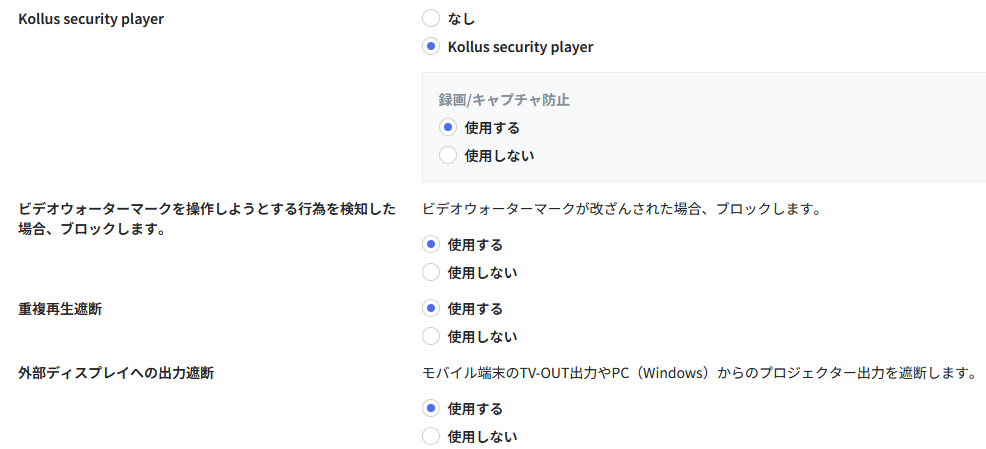
Task: Click the '録画/キャプチャ防止' section heading
Action: coord(504,100)
